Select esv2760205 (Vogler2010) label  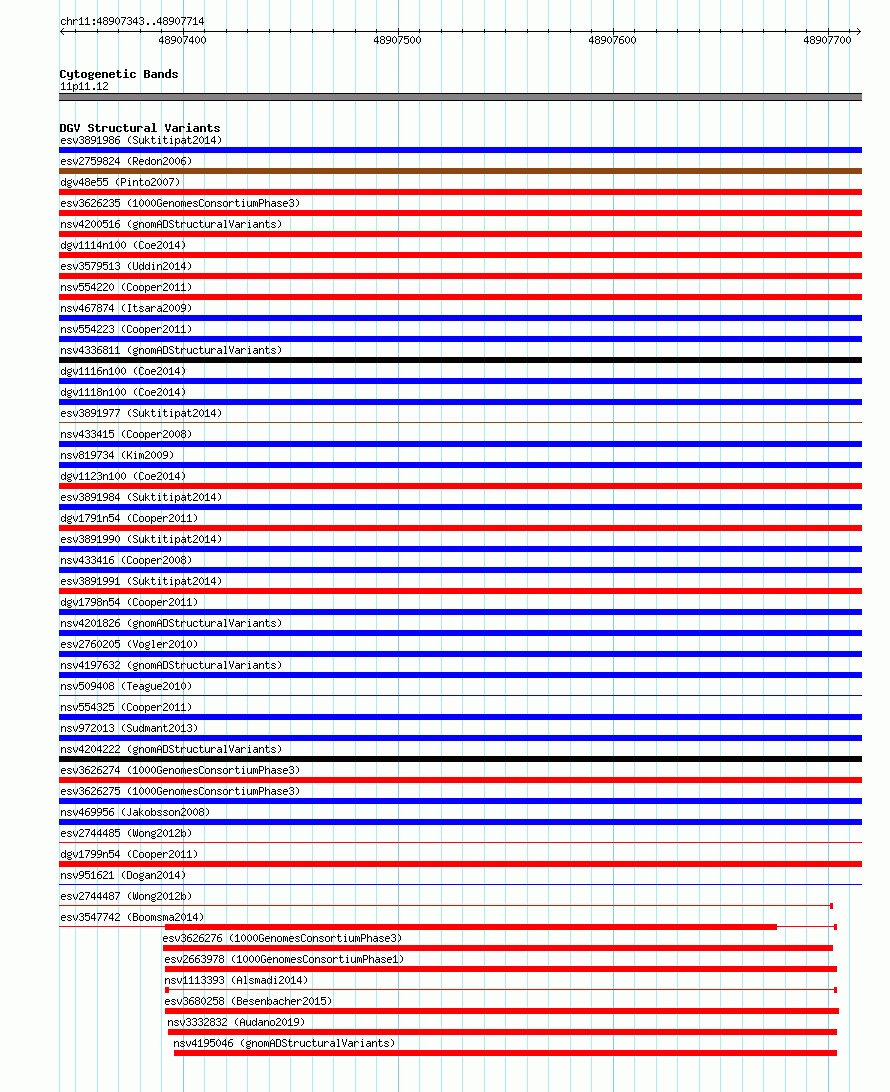pos(129,644)
